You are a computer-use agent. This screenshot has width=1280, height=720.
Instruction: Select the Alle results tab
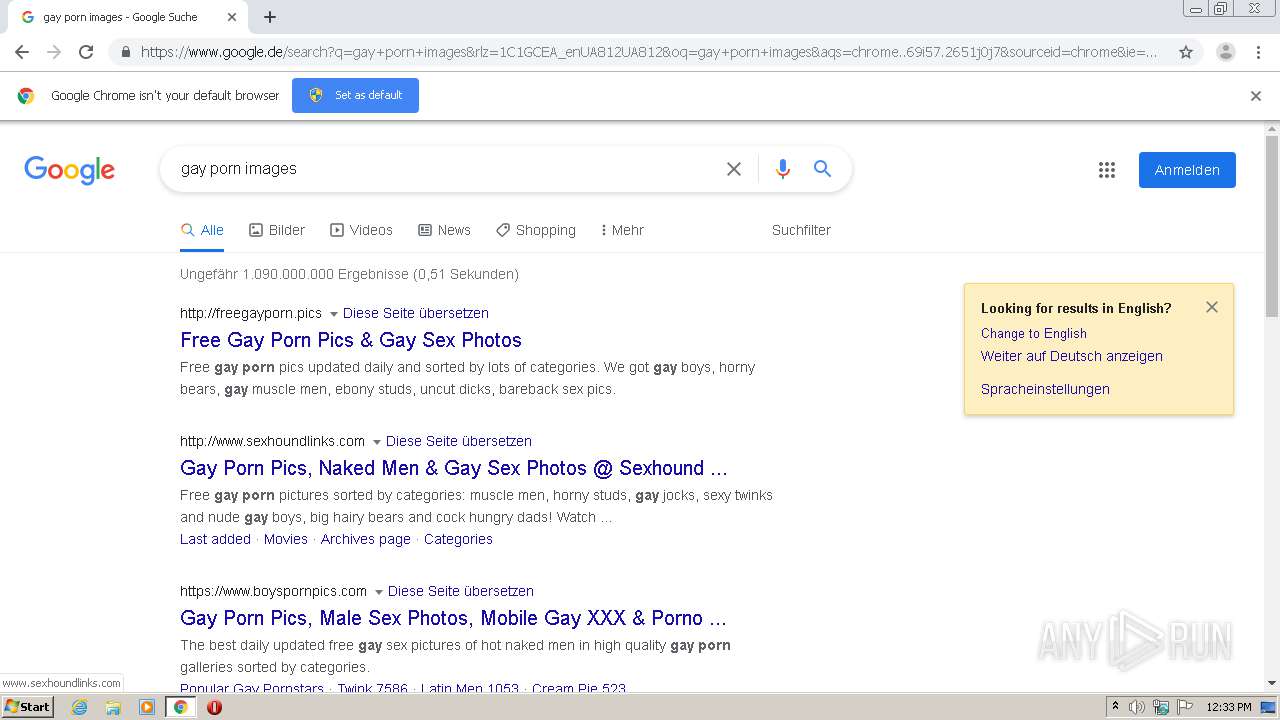tap(202, 230)
